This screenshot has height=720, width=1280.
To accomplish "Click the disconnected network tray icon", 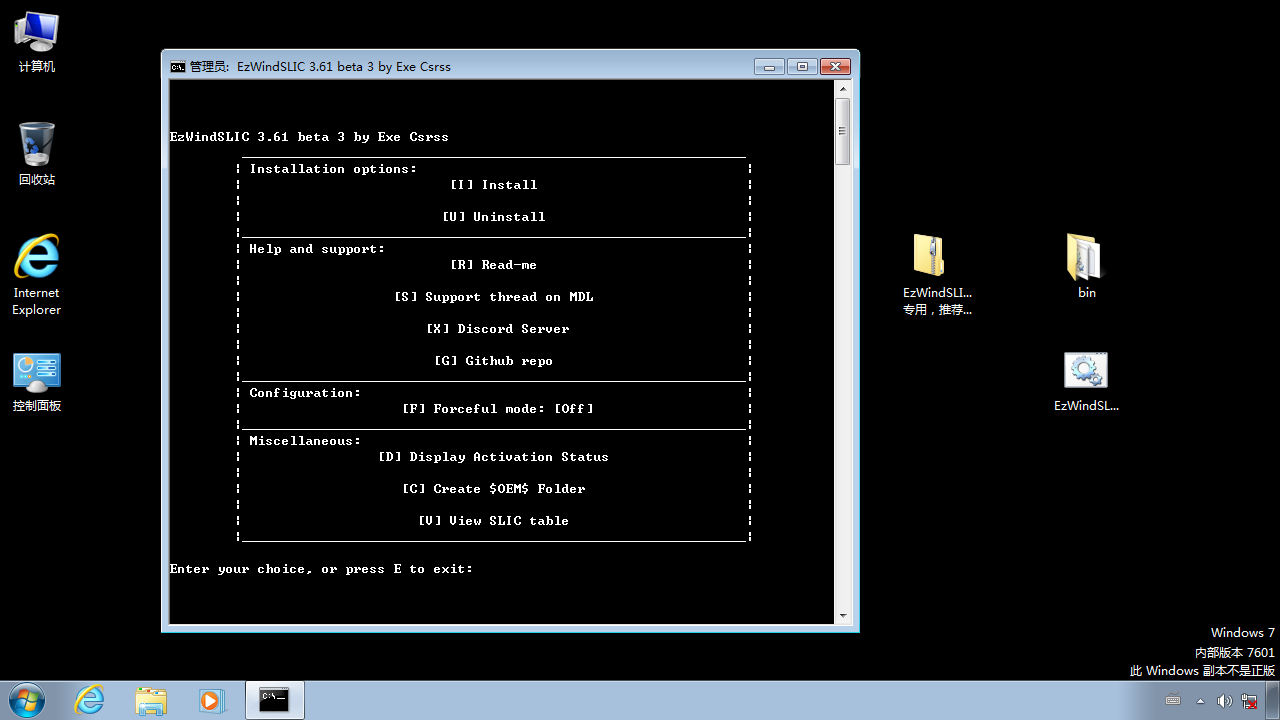I will coord(1248,701).
